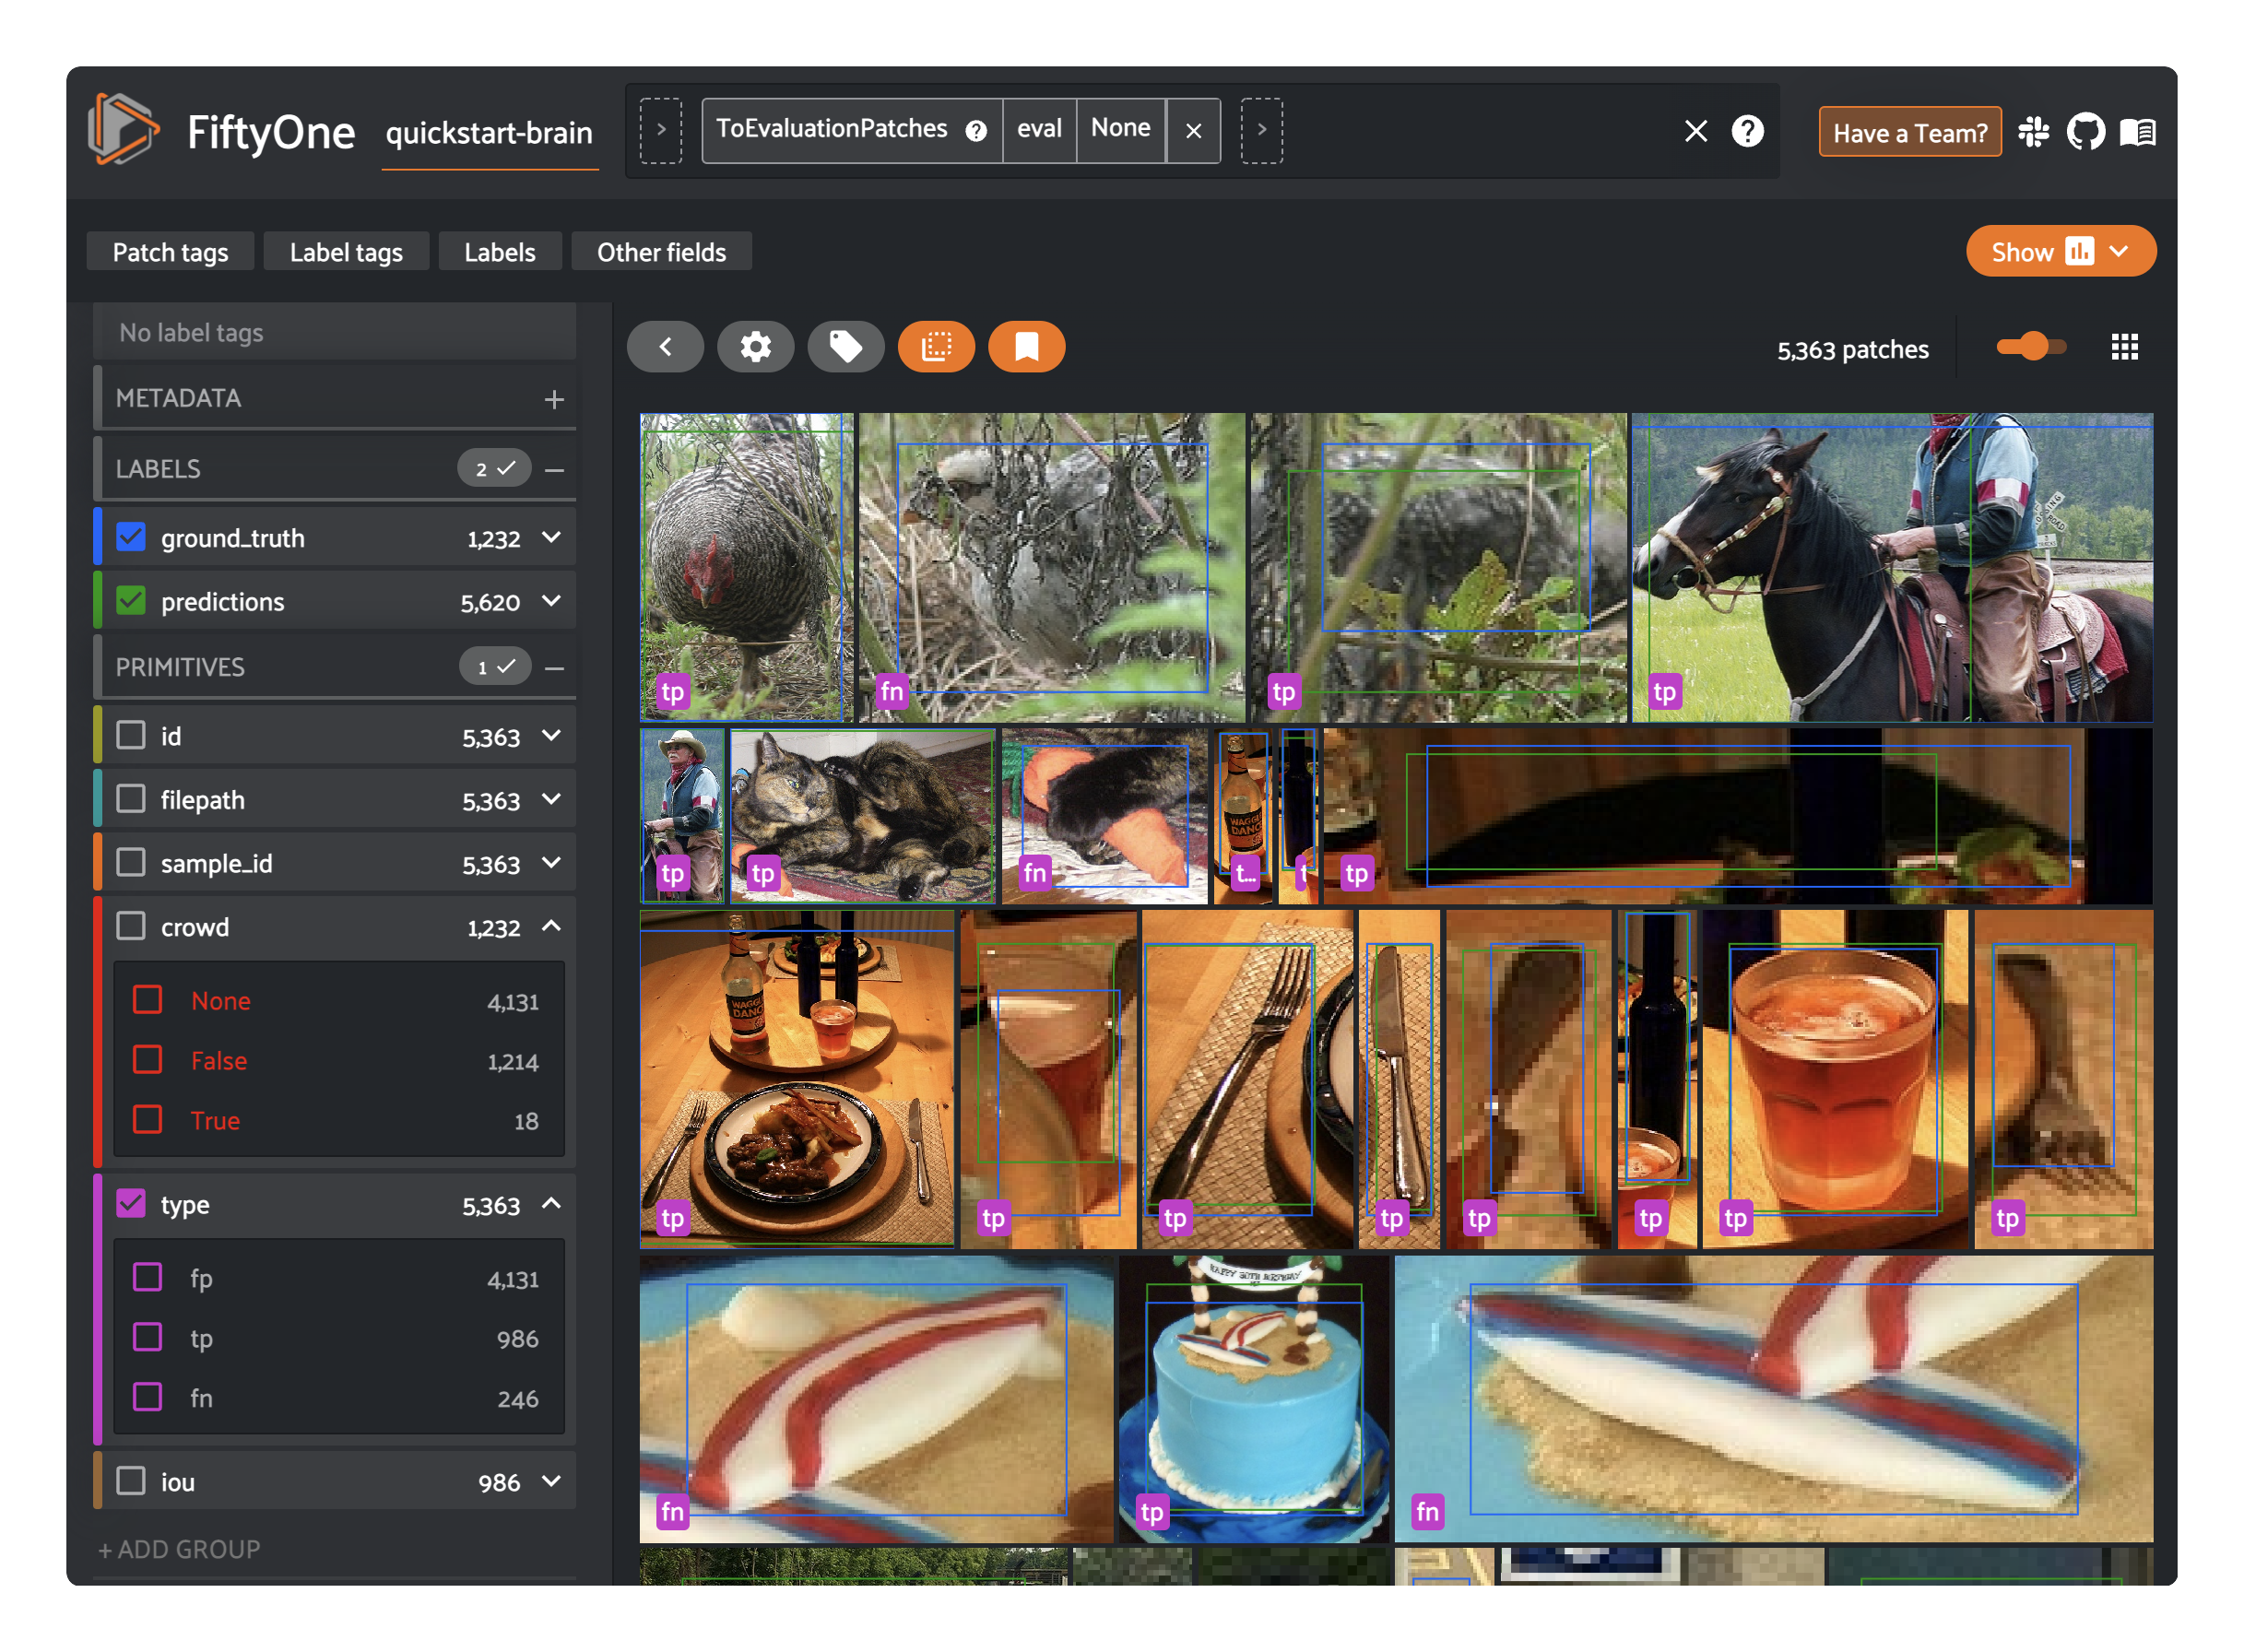Open the Patch tags tab
This screenshot has height=1652, width=2244.
pos(170,252)
